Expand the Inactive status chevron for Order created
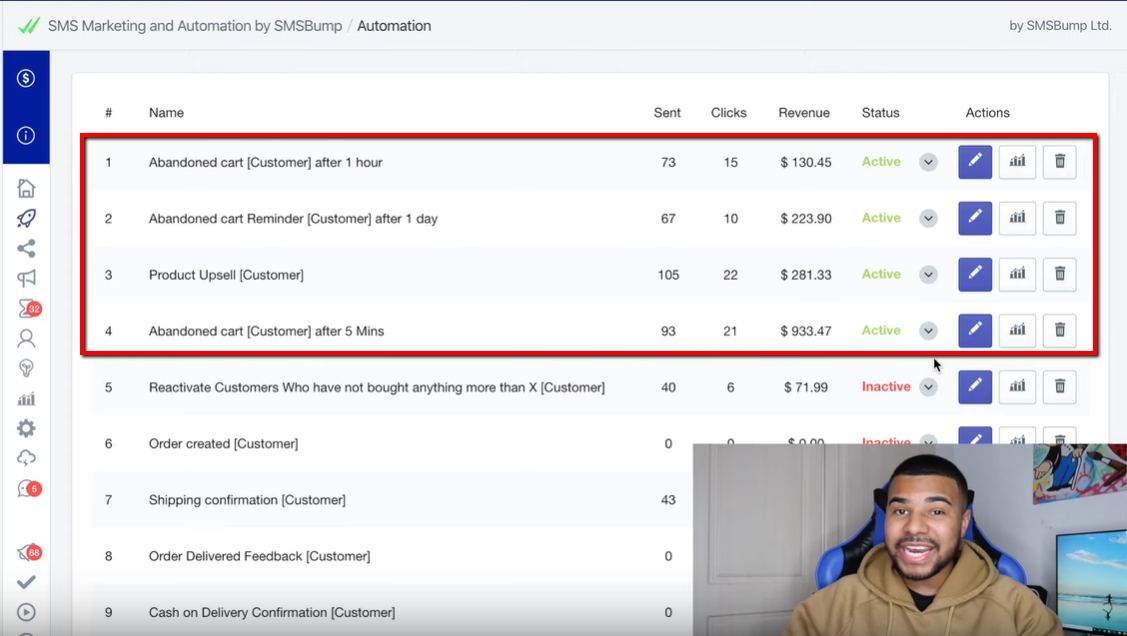1127x636 pixels. pyautogui.click(x=927, y=441)
